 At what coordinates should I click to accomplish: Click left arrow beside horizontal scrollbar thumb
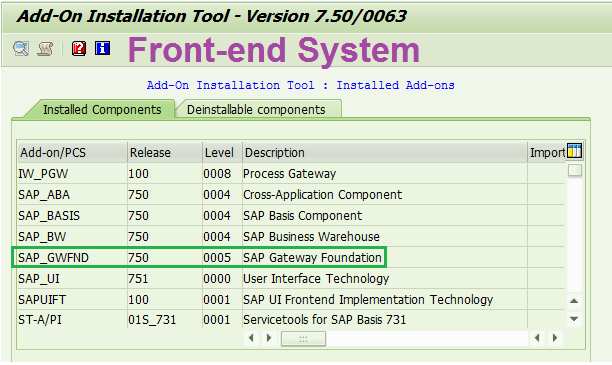[x=251, y=338]
